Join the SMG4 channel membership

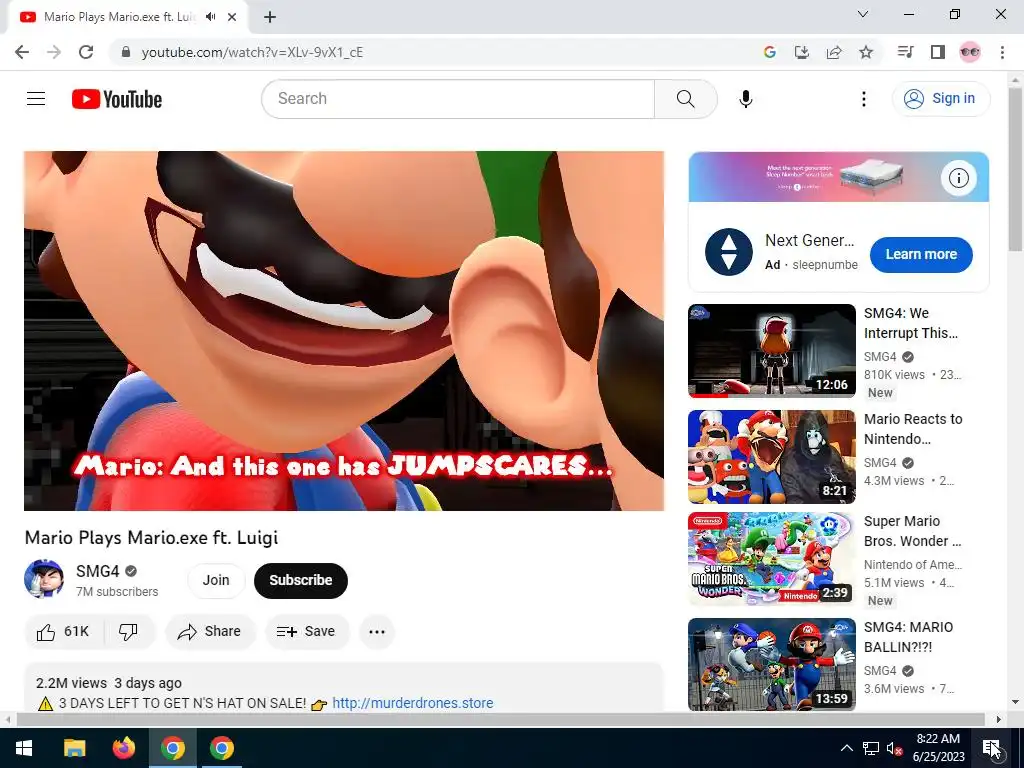pos(216,580)
